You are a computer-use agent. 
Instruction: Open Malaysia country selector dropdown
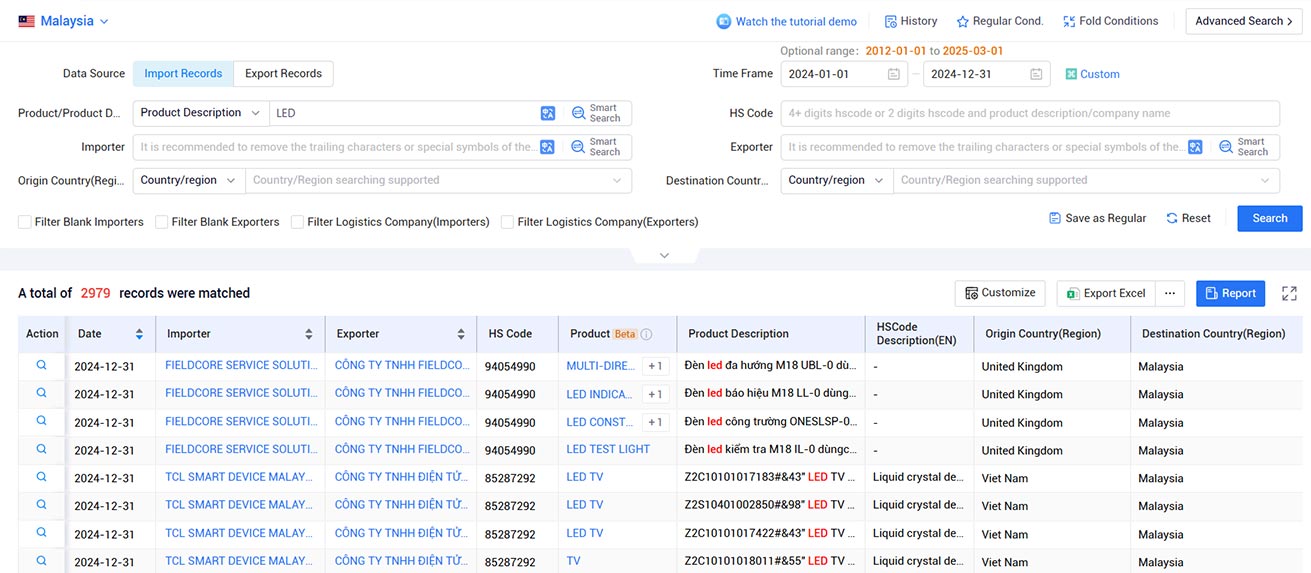[64, 21]
